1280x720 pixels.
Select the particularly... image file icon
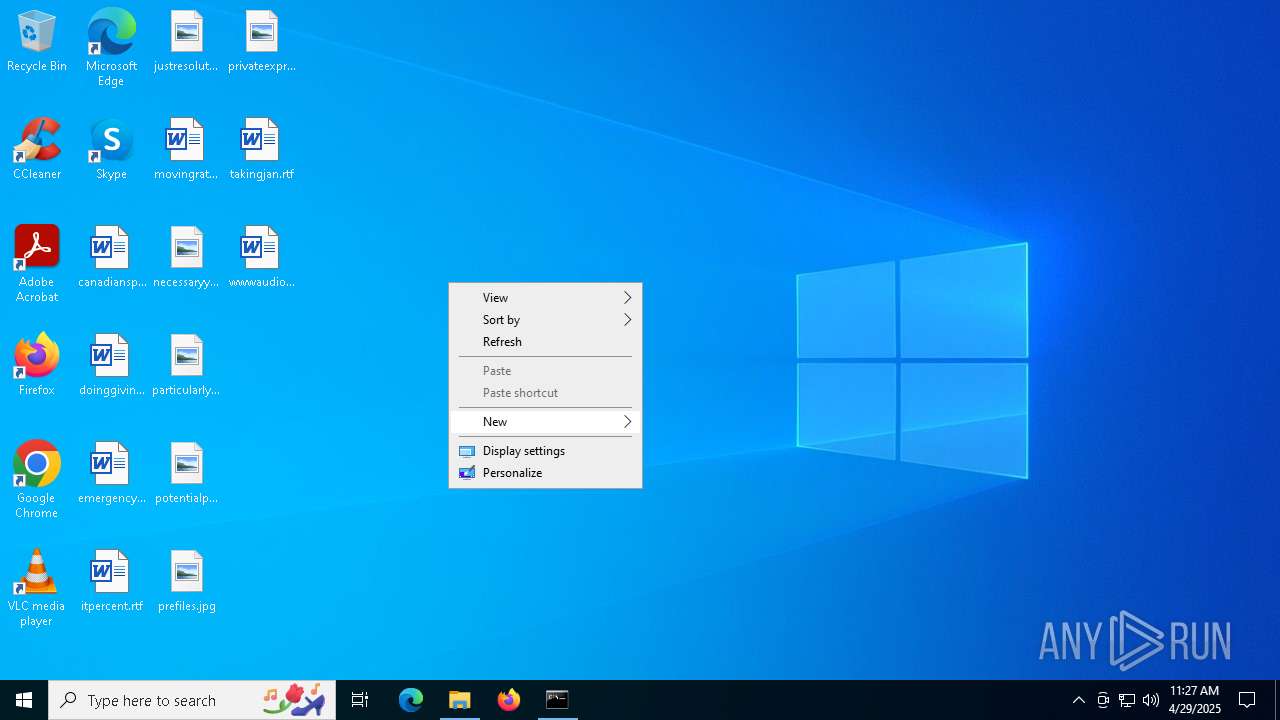[186, 365]
